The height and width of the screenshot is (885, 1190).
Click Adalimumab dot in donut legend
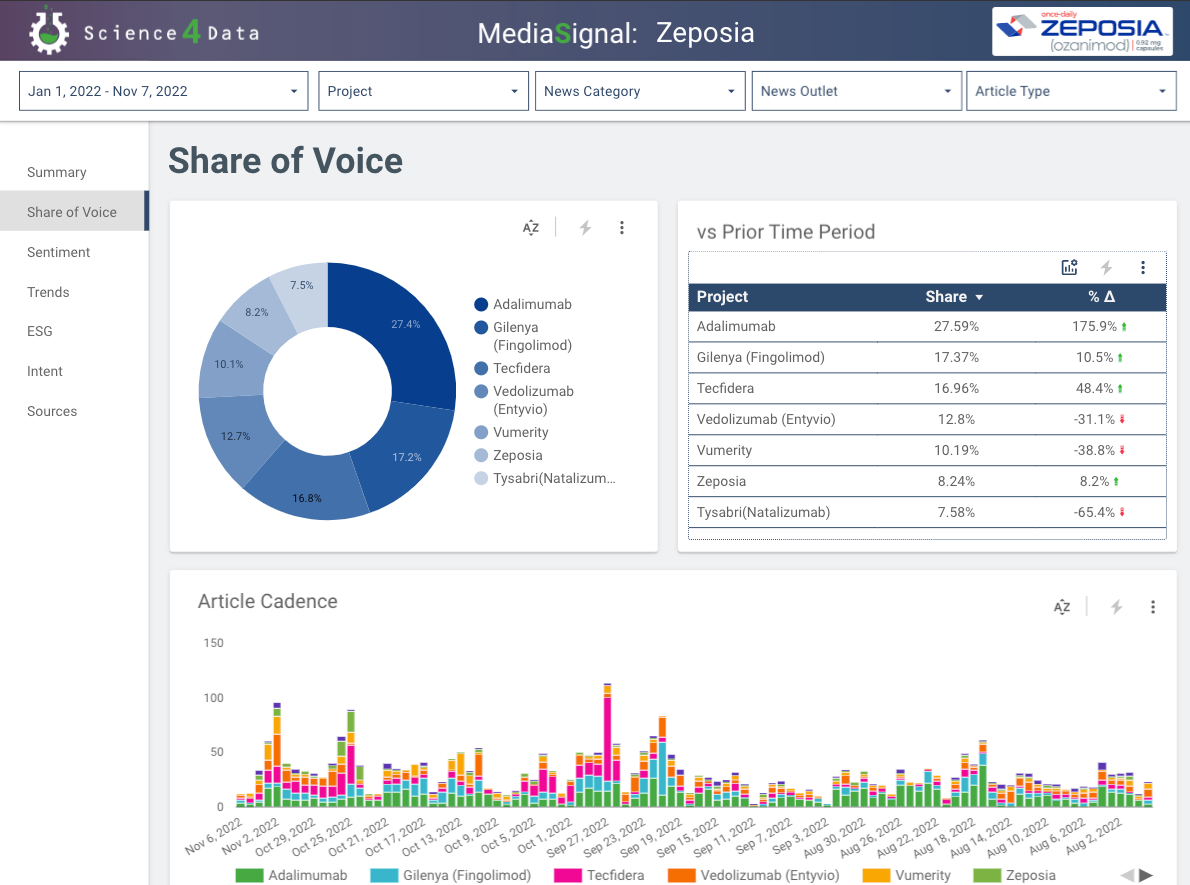click(x=480, y=304)
